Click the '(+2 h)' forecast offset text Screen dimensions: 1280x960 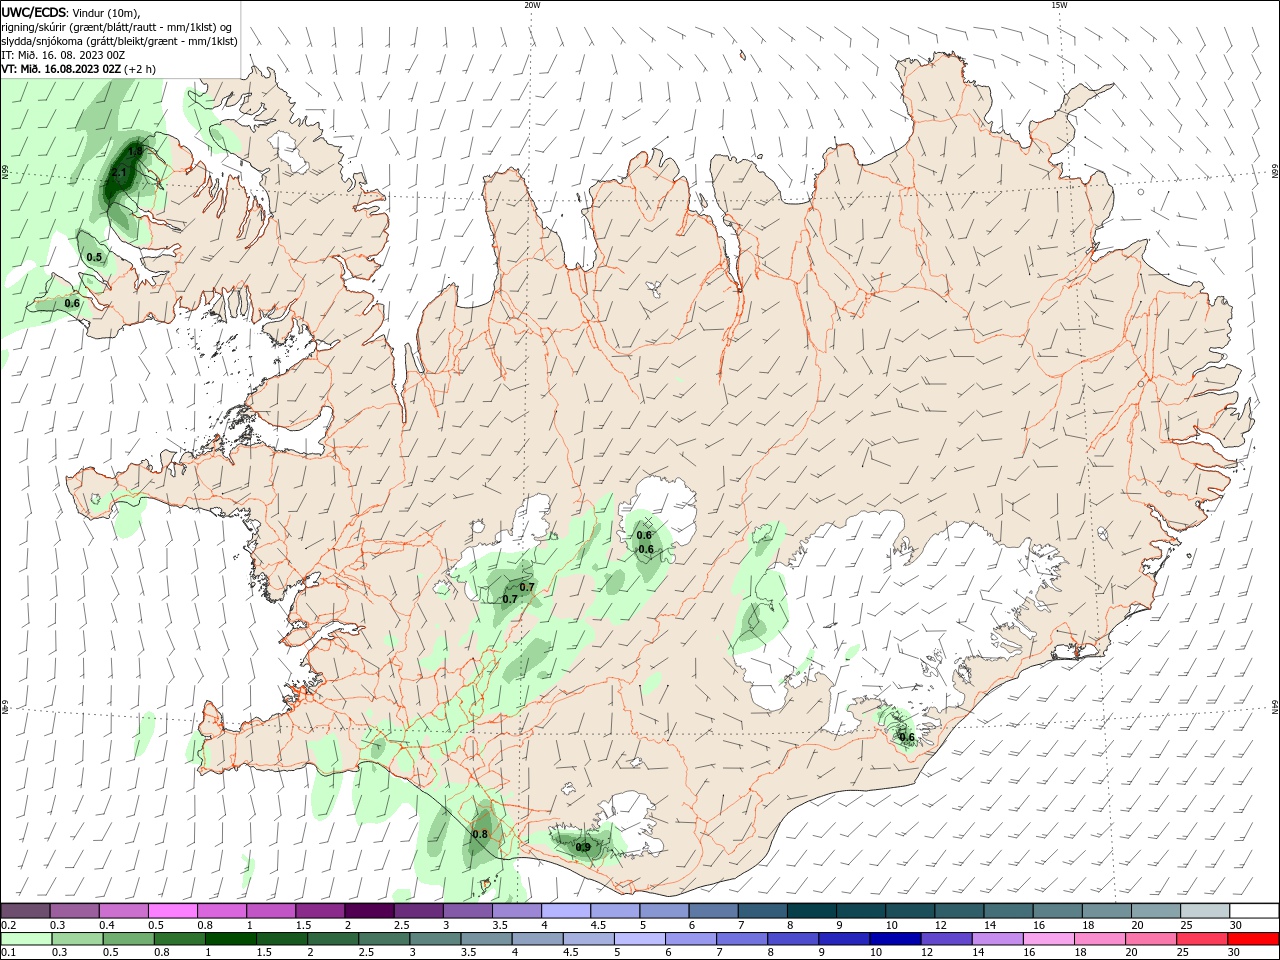pos(140,69)
